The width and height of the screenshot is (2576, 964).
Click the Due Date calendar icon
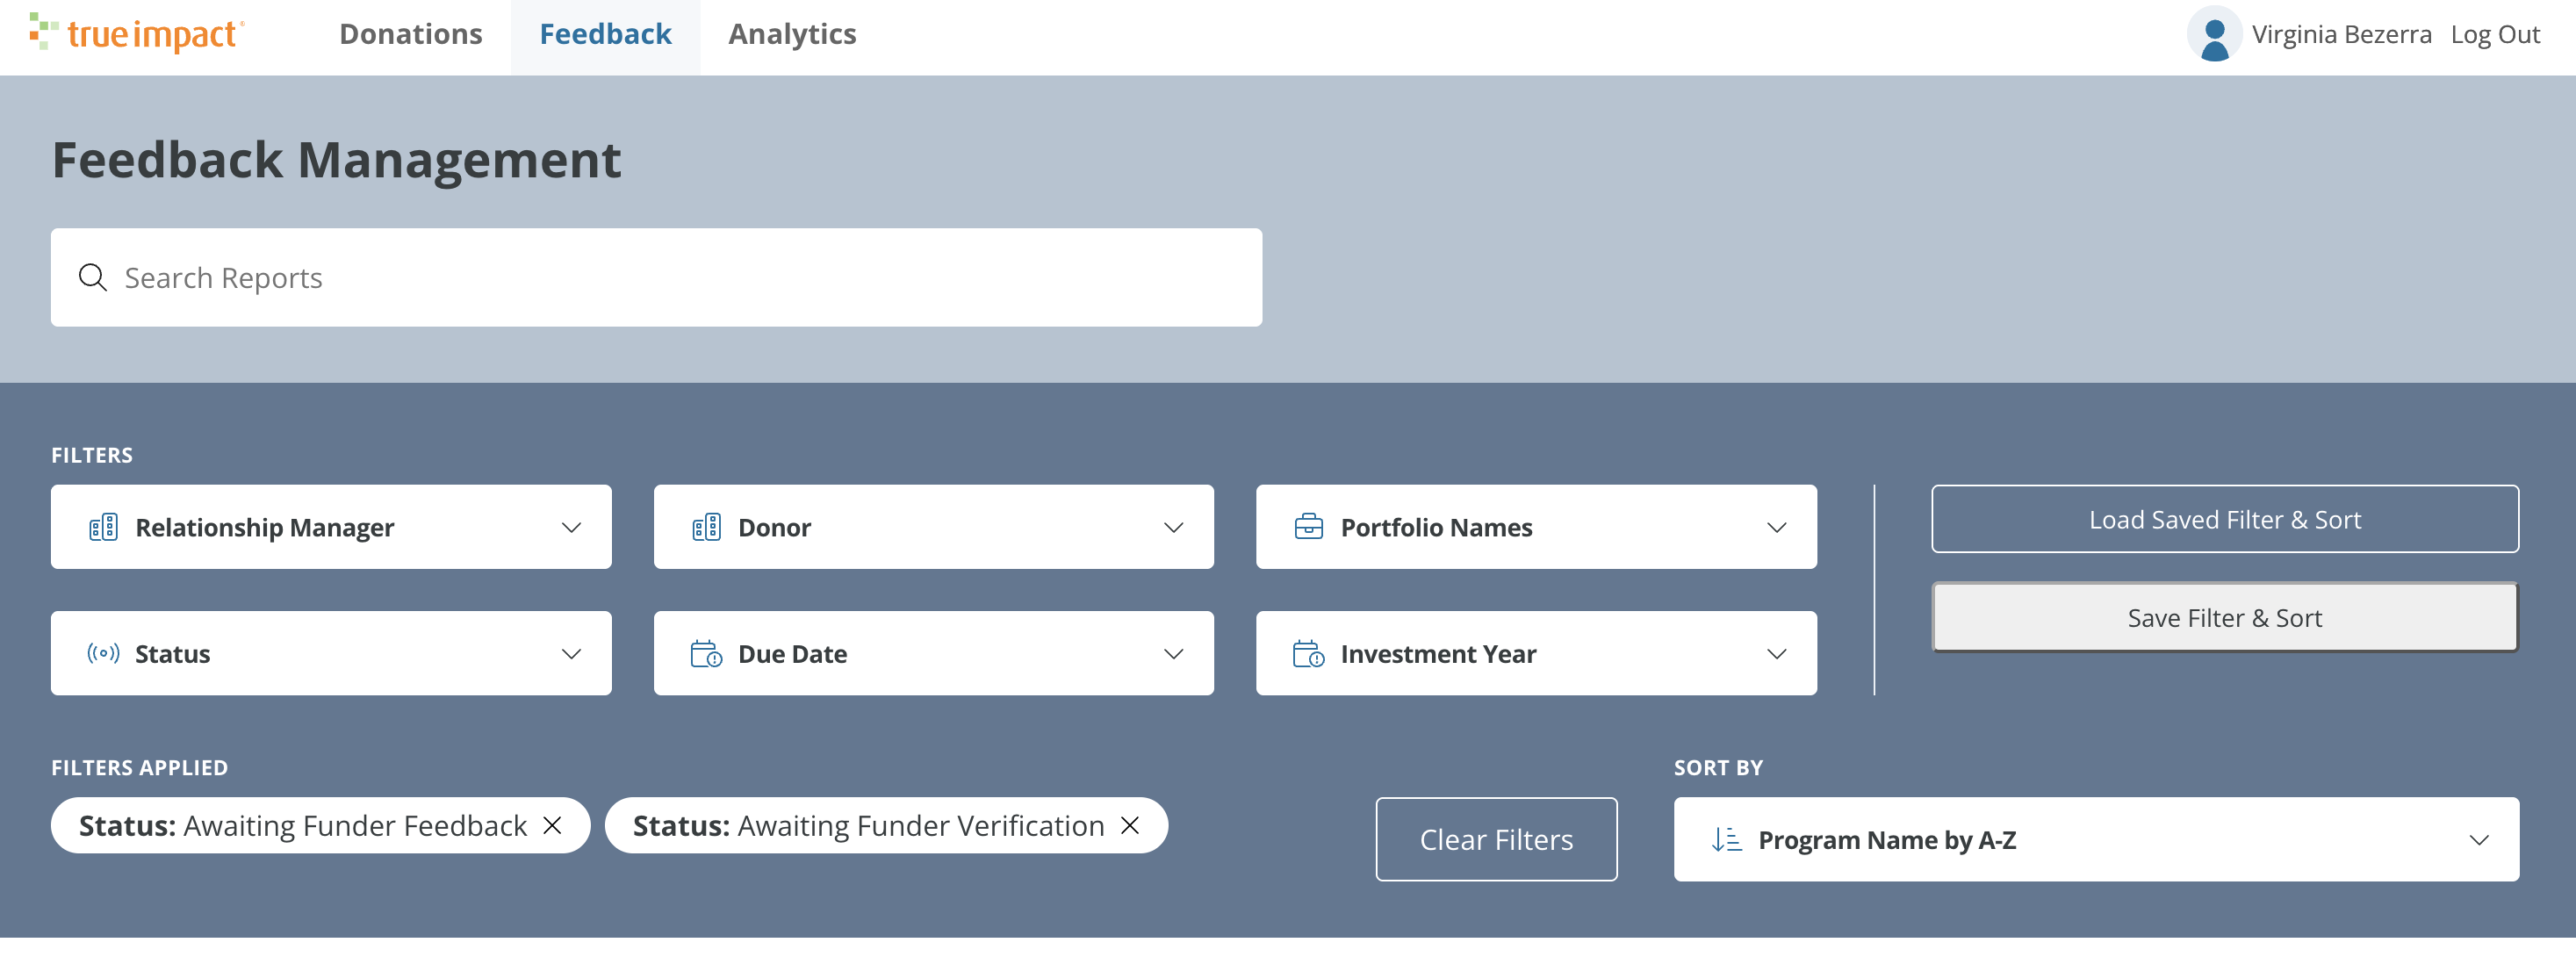706,653
